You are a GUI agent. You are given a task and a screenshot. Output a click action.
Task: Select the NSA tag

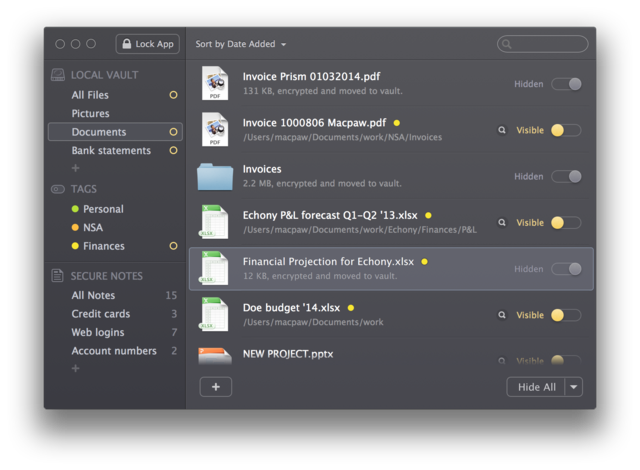[93, 228]
